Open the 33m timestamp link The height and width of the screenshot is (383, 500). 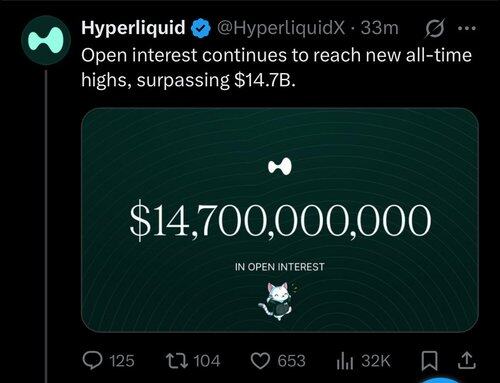pos(380,28)
